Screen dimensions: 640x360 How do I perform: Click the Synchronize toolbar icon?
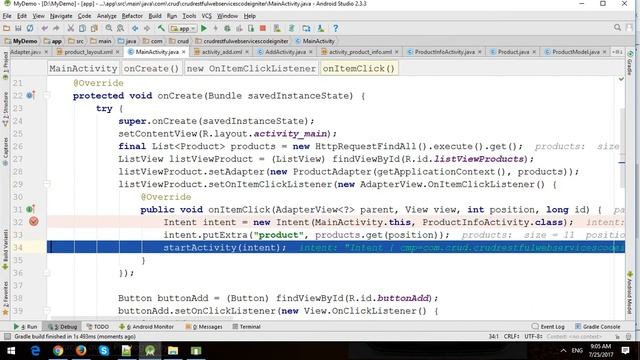pyautogui.click(x=30, y=28)
